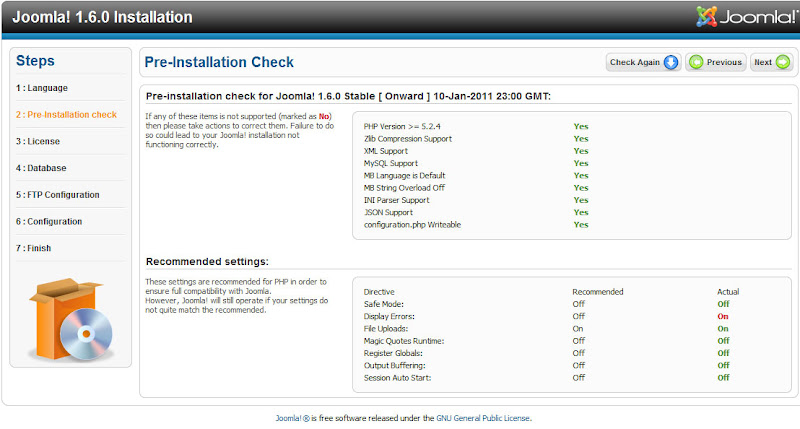Click the Steps sidebar heading
Viewport: 800px width, 429px height.
coord(35,60)
